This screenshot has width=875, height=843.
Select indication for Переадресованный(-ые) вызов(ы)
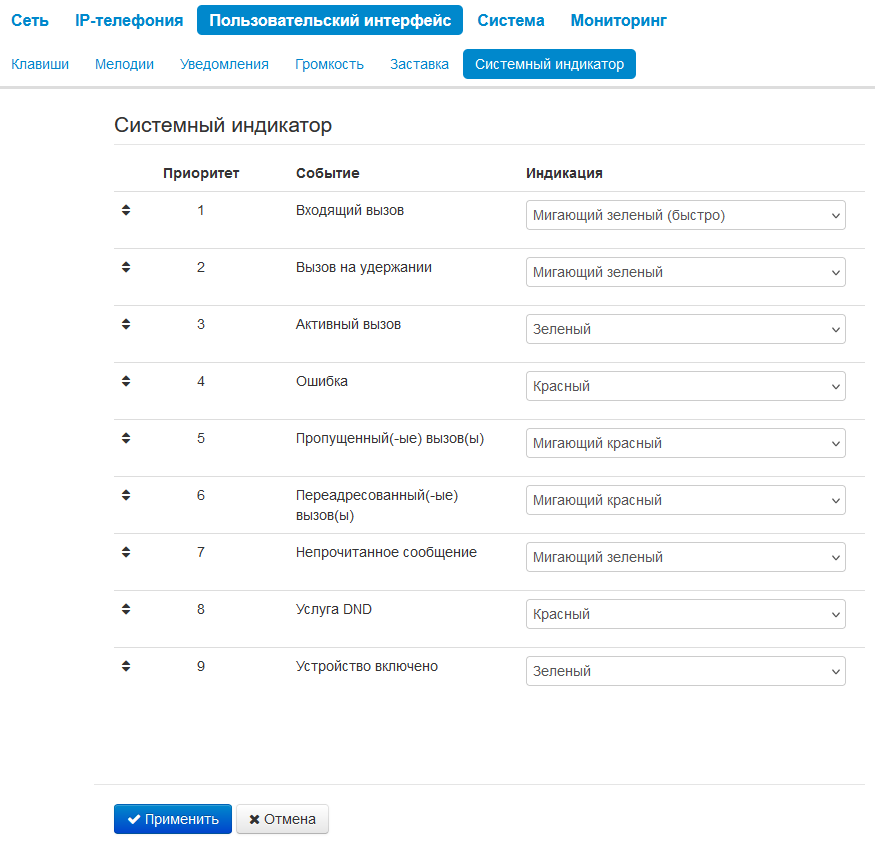tap(685, 500)
